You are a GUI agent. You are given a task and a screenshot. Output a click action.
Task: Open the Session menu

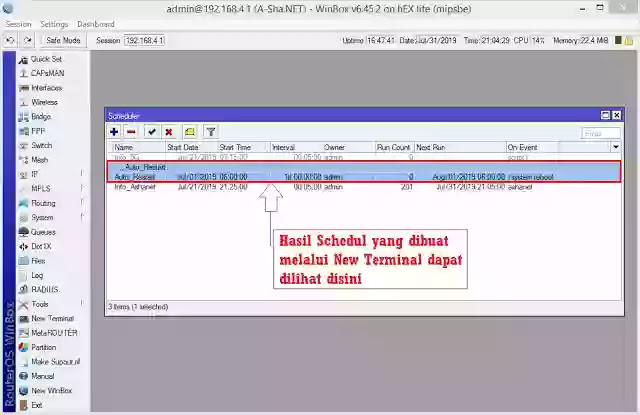[x=18, y=24]
